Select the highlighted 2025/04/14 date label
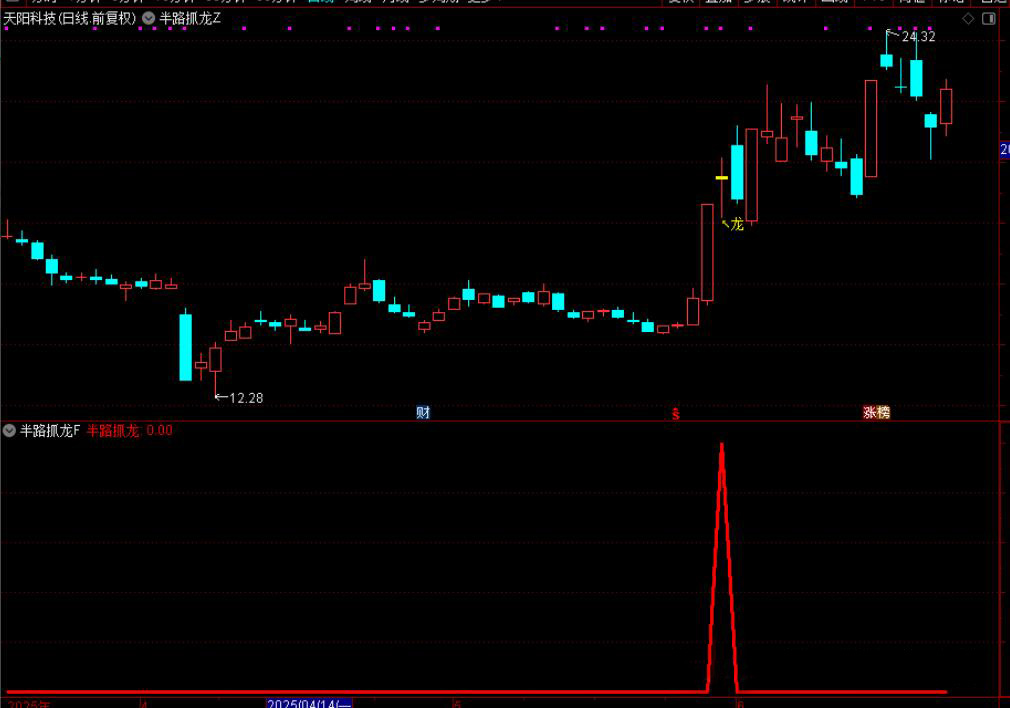 click(309, 703)
